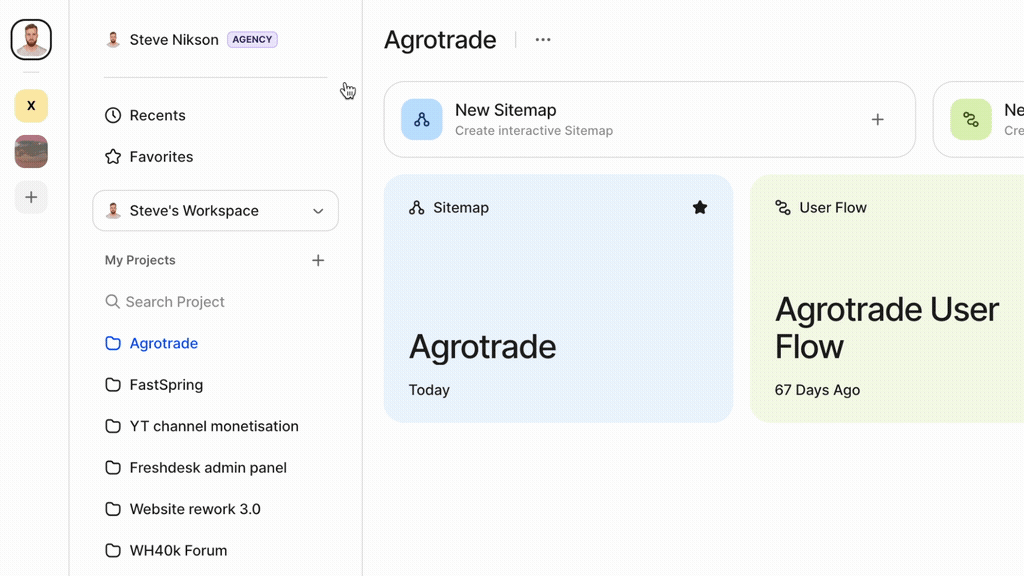Open the three-dots menu beside Agrotrade title

[543, 40]
